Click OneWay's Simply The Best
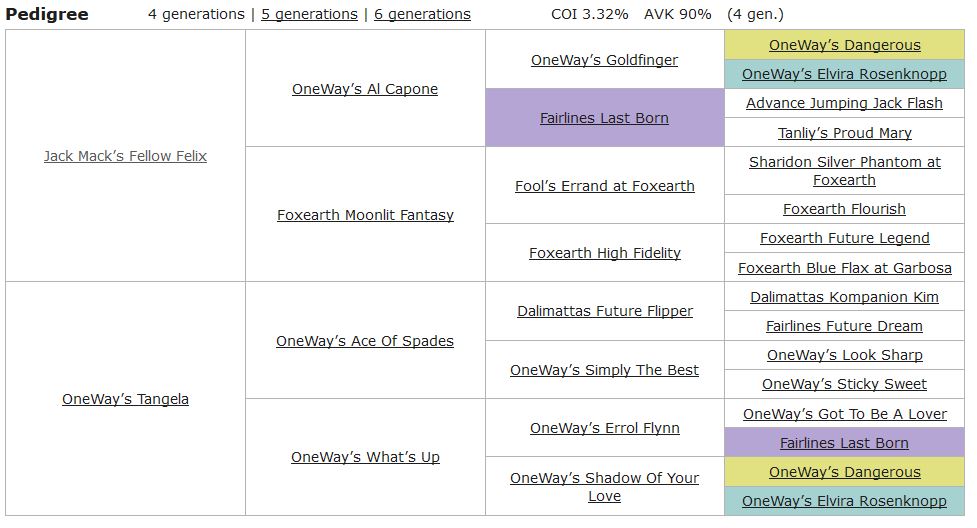 click(604, 370)
